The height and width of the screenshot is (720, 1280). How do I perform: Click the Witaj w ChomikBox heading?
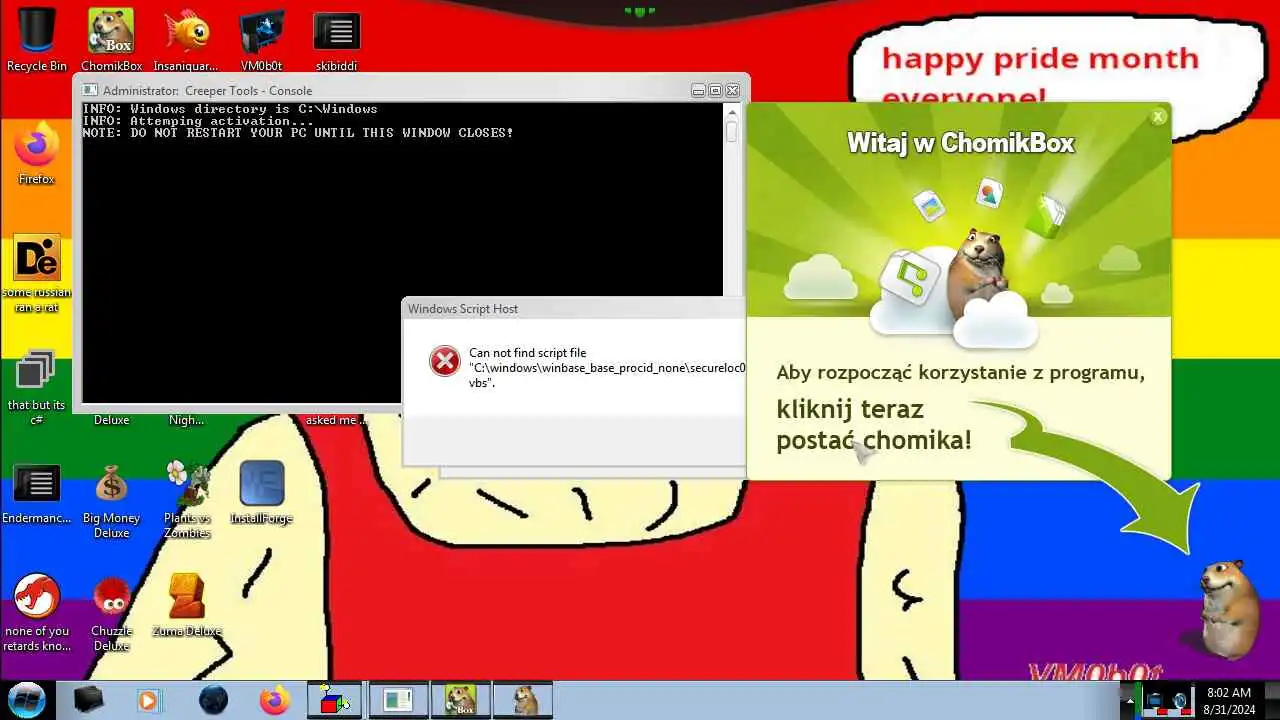960,142
